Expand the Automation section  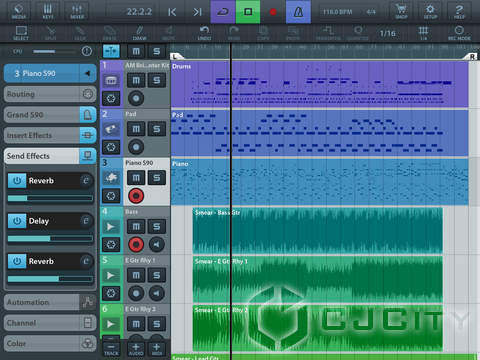[50, 302]
